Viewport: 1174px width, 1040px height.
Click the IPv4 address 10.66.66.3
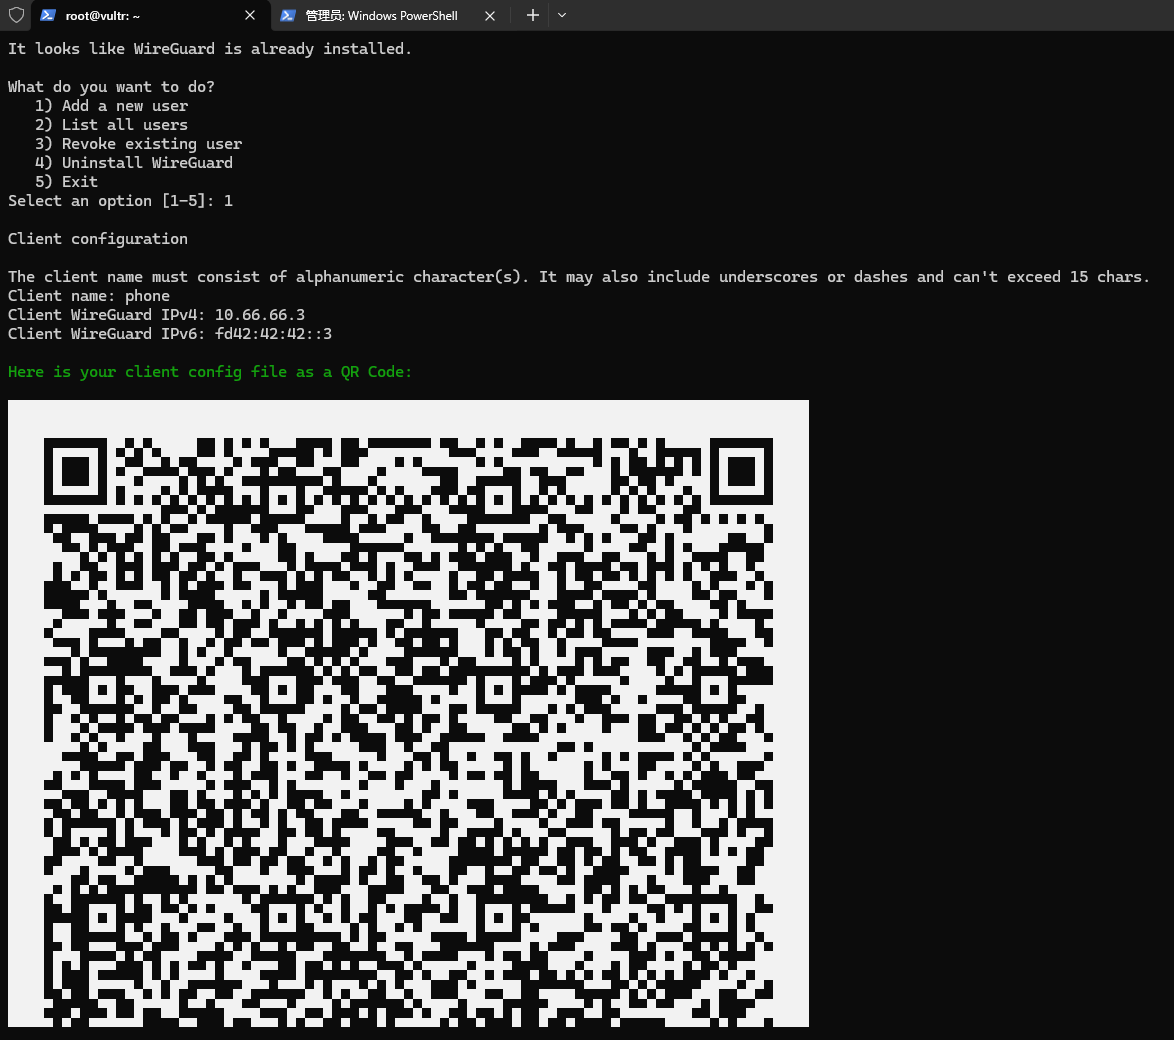[260, 314]
